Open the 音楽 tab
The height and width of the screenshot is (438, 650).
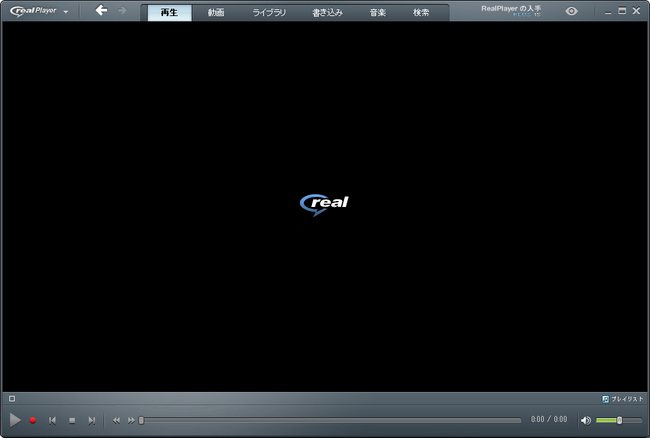click(x=378, y=13)
